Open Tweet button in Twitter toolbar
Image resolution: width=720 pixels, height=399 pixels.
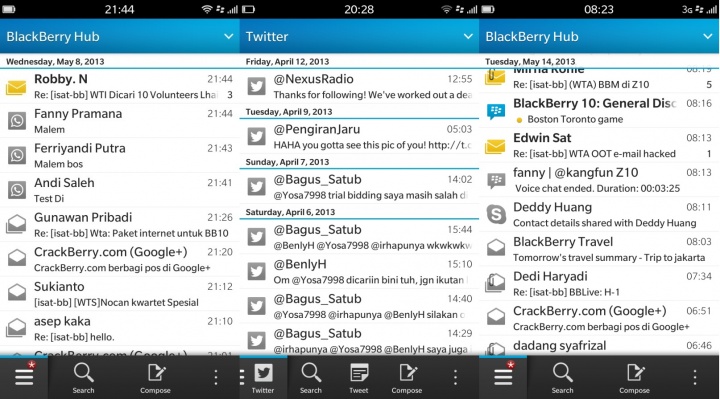(x=358, y=378)
